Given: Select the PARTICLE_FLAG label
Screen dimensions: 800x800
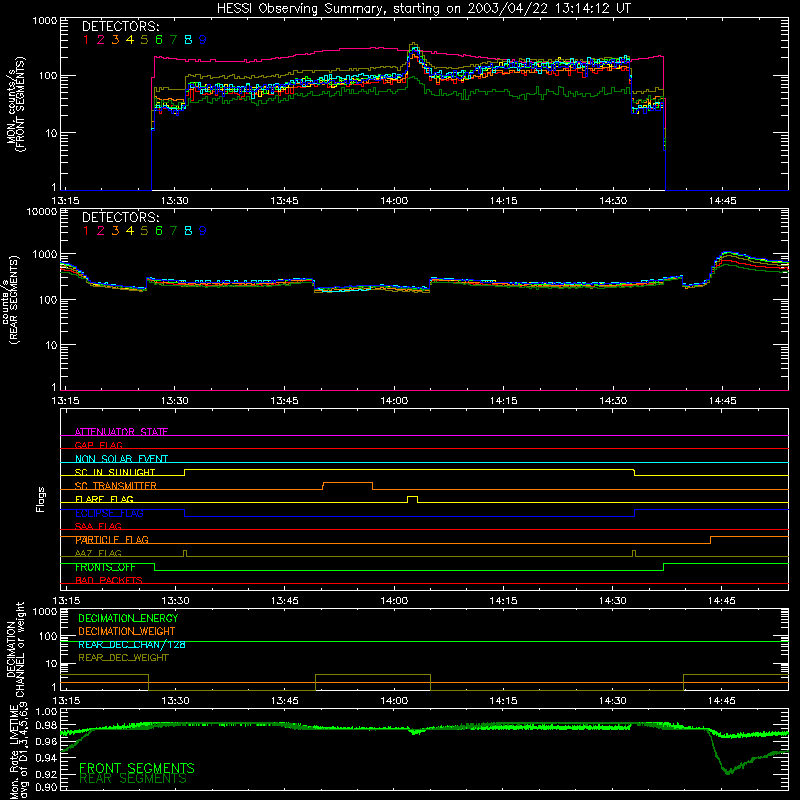Looking at the screenshot, I should tap(112, 540).
